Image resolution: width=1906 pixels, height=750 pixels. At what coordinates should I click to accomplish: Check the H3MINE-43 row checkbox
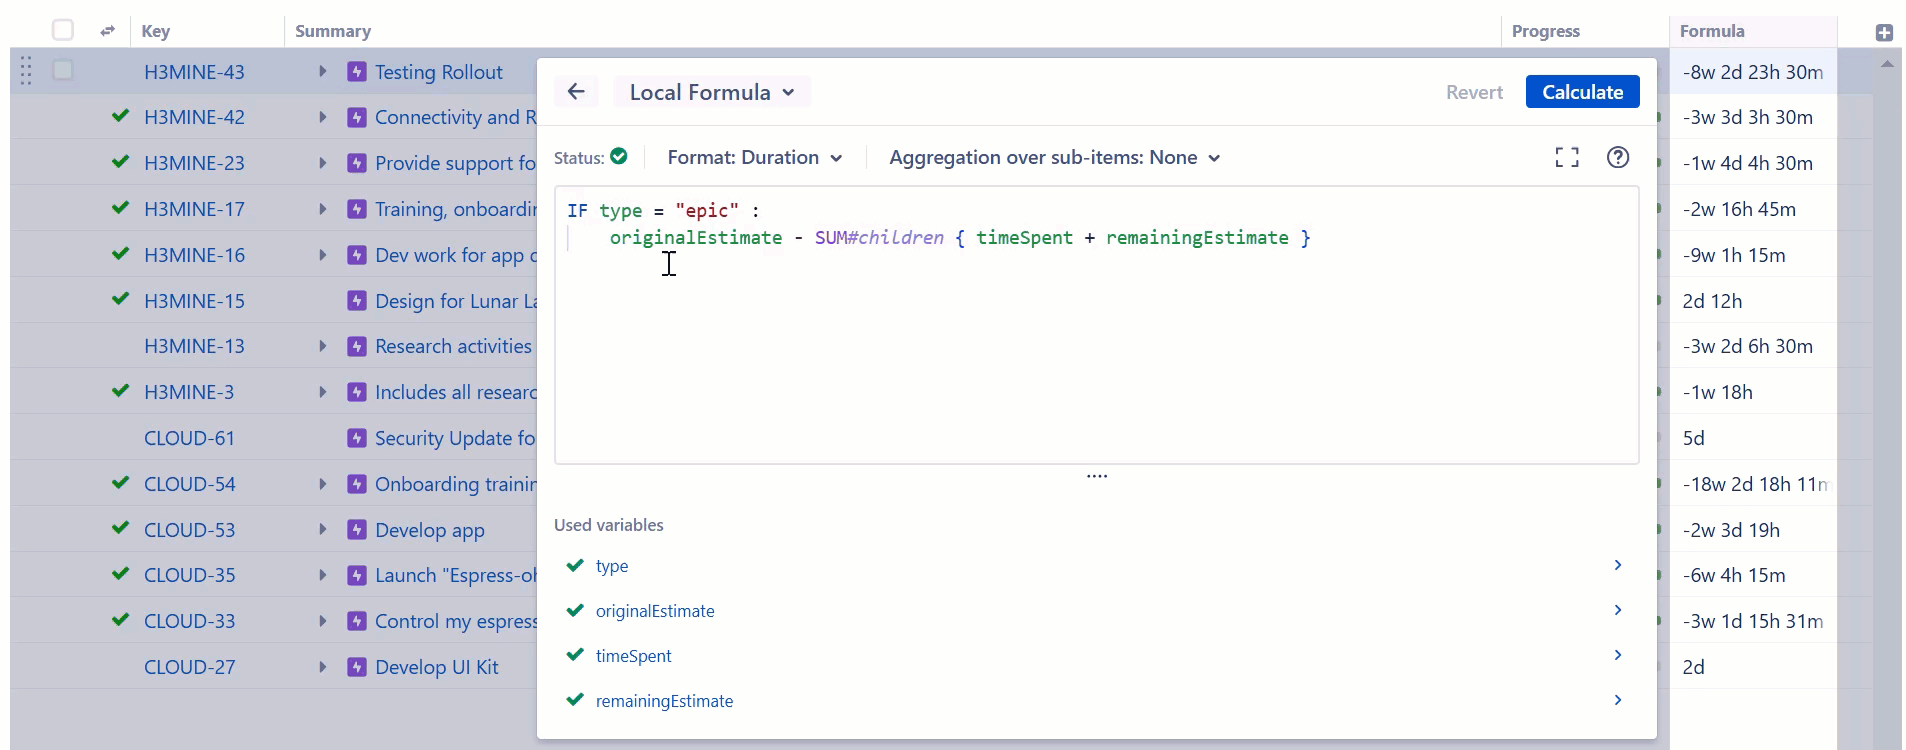63,70
